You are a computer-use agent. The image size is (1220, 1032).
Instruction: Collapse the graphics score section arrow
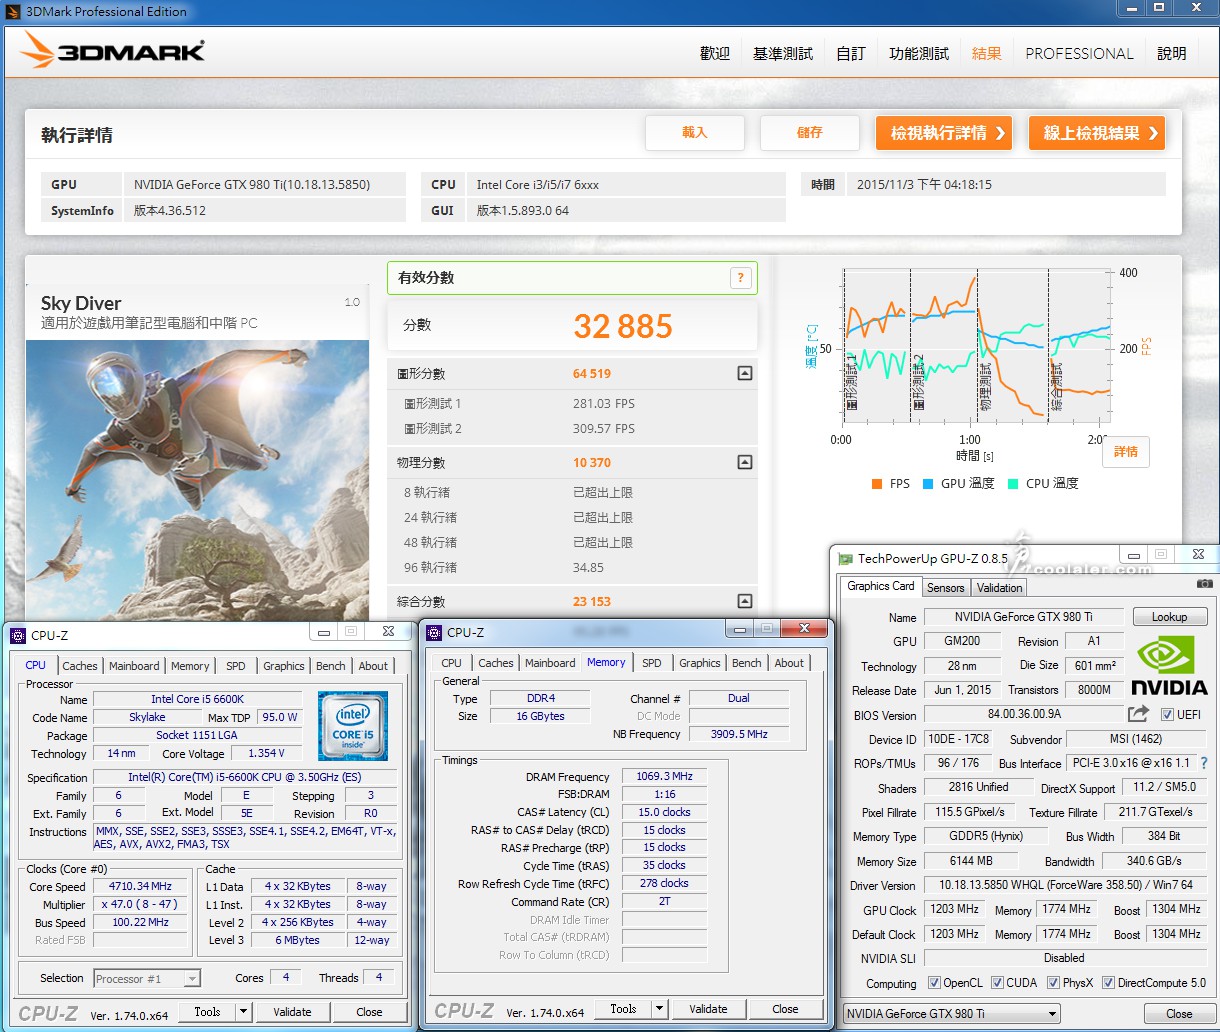[x=744, y=373]
